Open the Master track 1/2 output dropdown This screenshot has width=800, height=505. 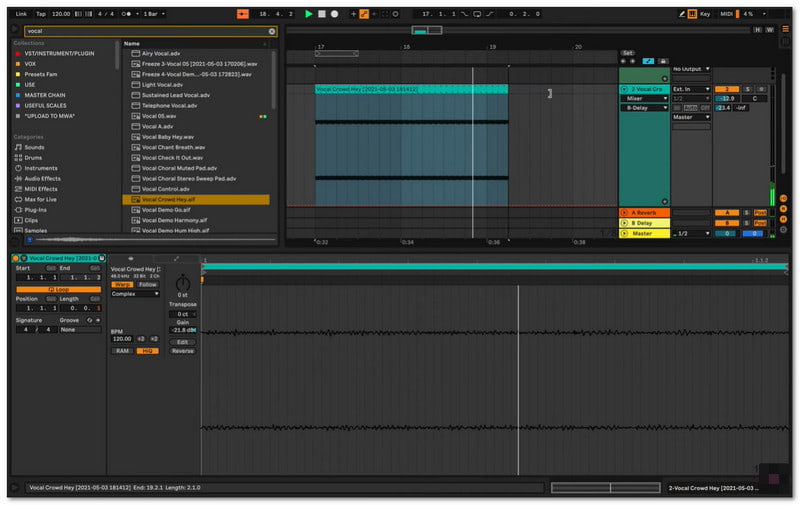[691, 233]
